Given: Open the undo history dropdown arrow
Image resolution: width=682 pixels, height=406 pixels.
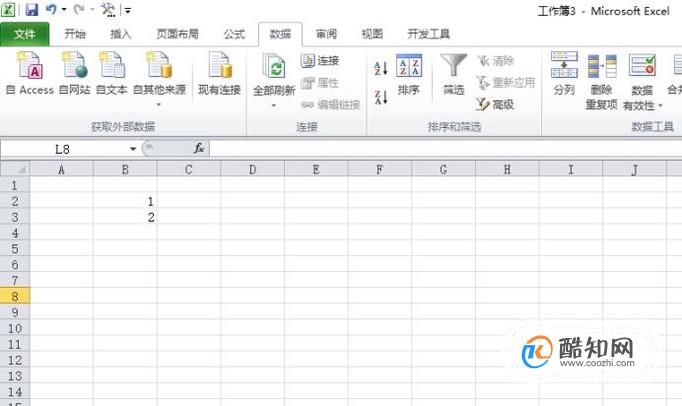Looking at the screenshot, I should [64, 10].
